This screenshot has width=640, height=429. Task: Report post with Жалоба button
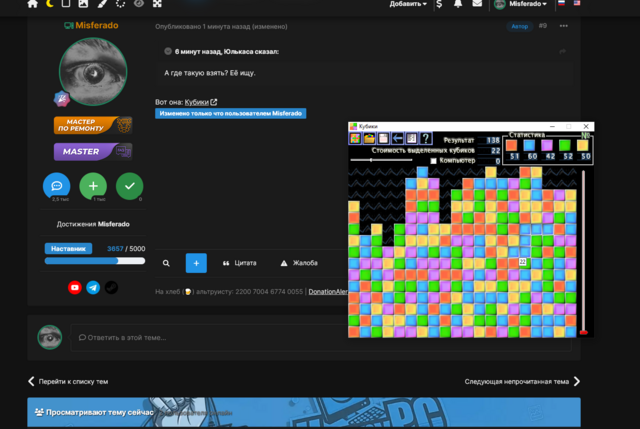point(299,263)
